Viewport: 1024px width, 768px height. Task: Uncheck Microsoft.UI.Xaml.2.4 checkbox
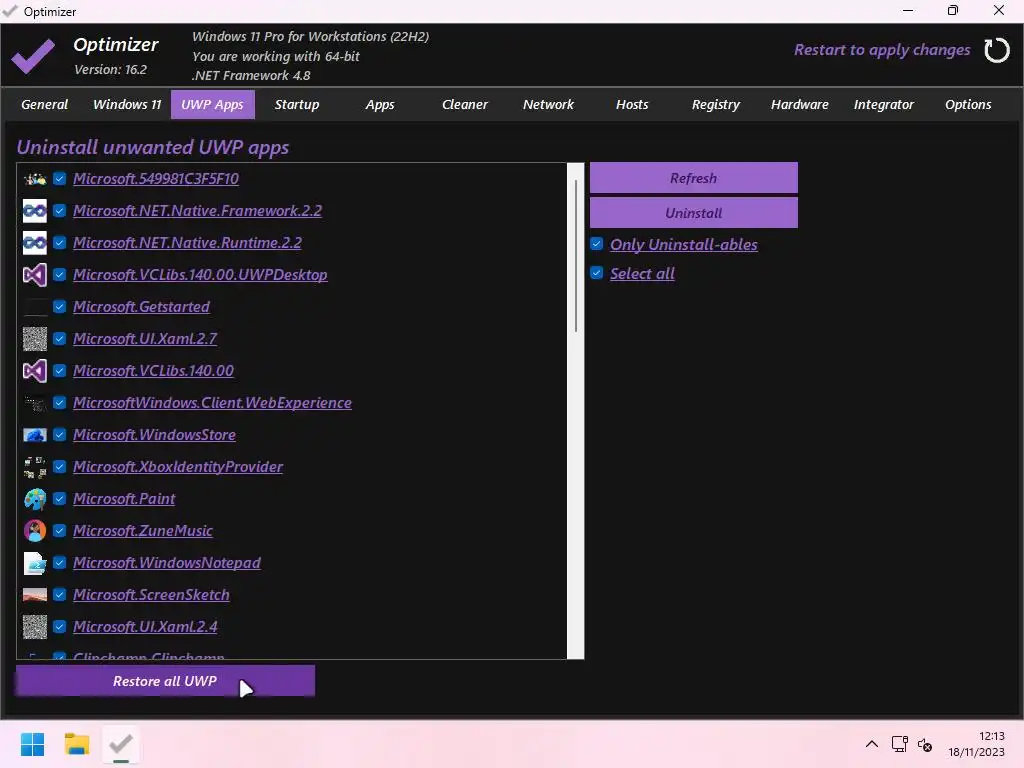(x=59, y=626)
